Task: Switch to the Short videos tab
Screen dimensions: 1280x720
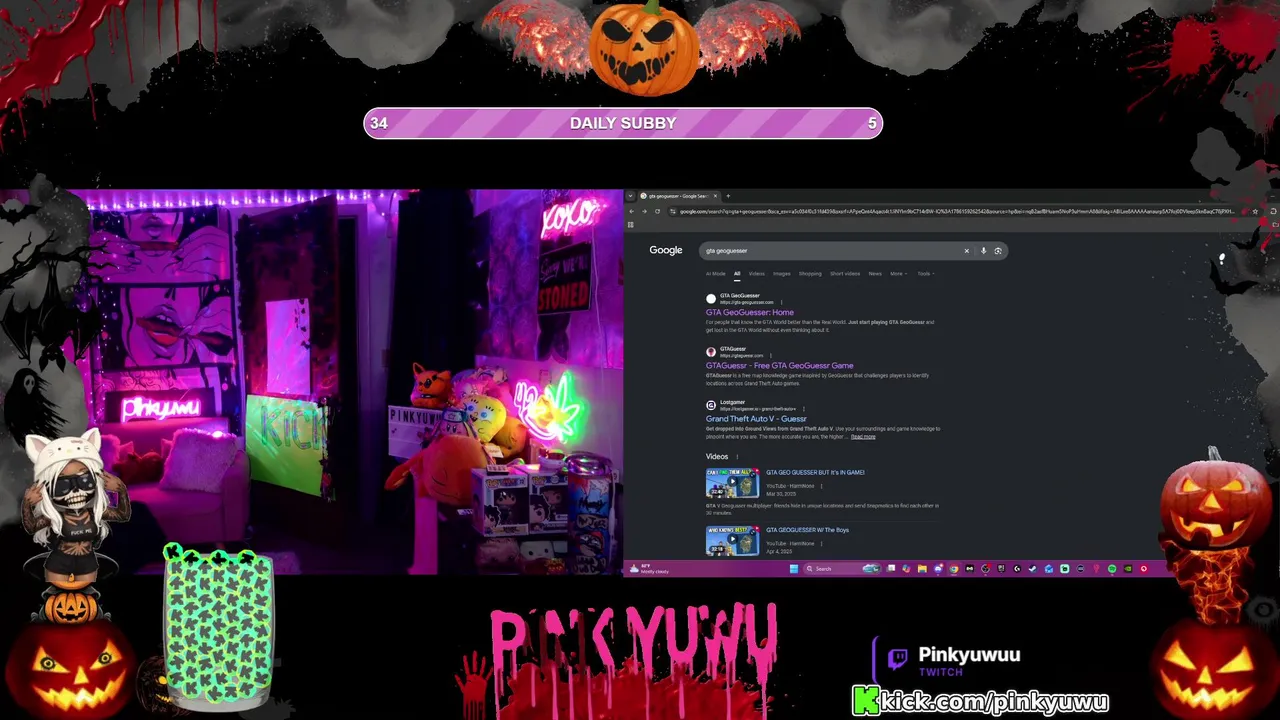Action: pyautogui.click(x=845, y=274)
